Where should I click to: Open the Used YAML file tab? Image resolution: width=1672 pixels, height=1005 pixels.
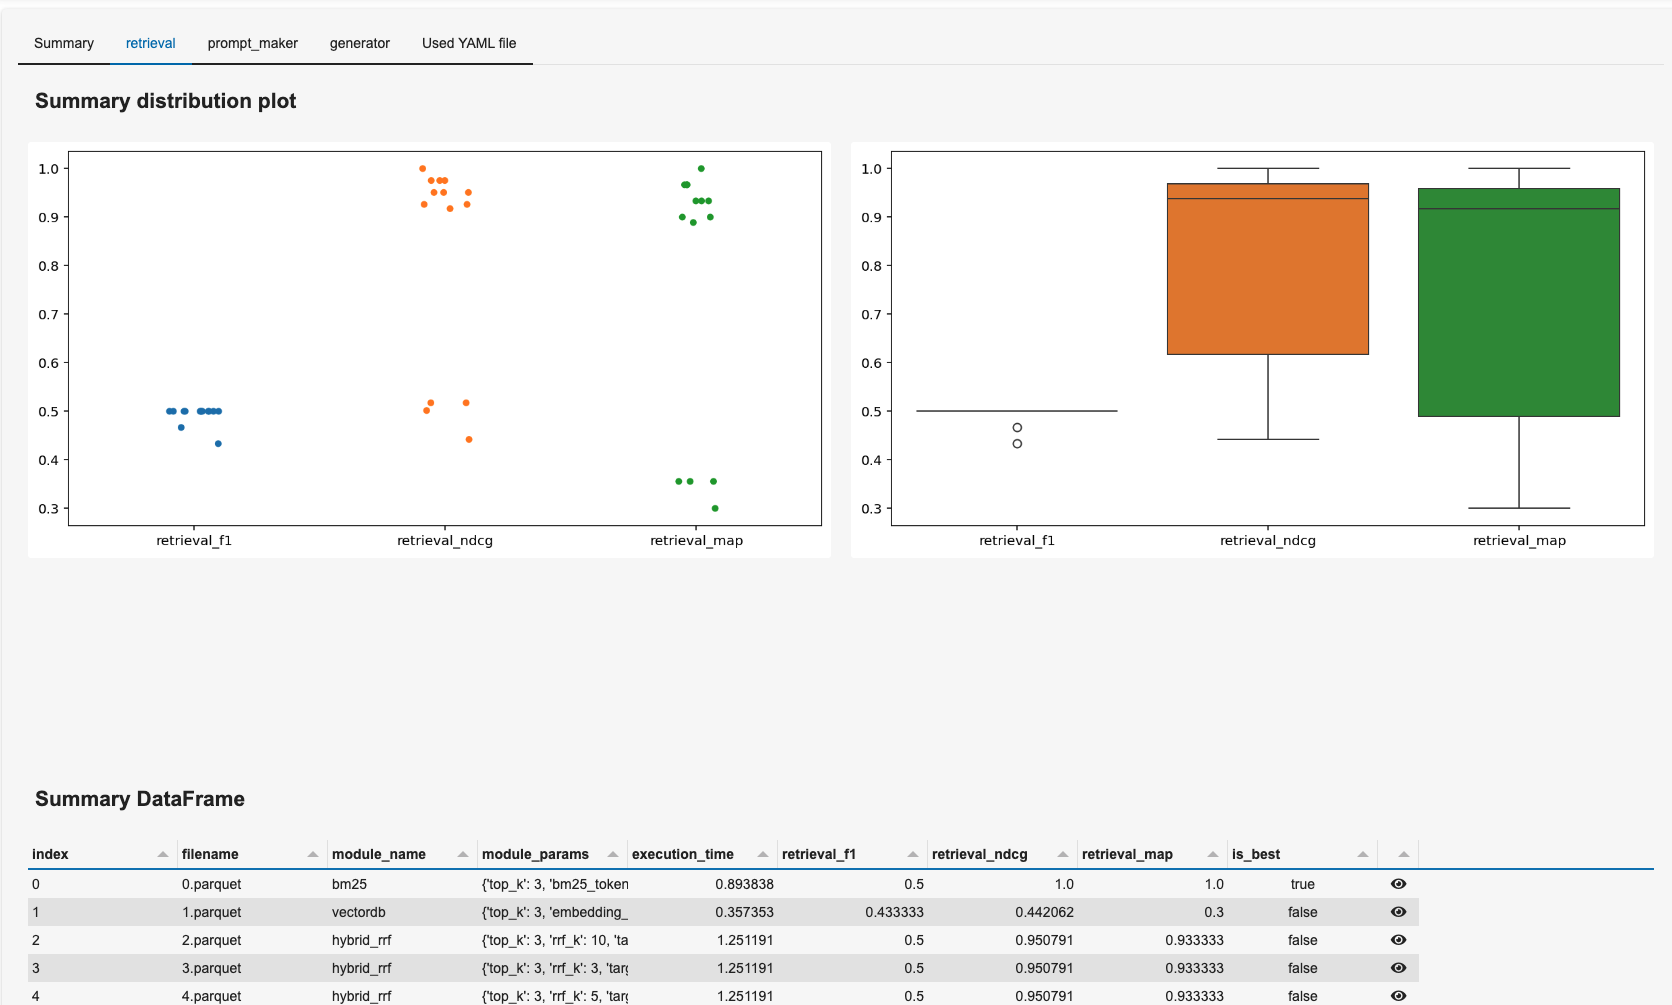click(468, 43)
